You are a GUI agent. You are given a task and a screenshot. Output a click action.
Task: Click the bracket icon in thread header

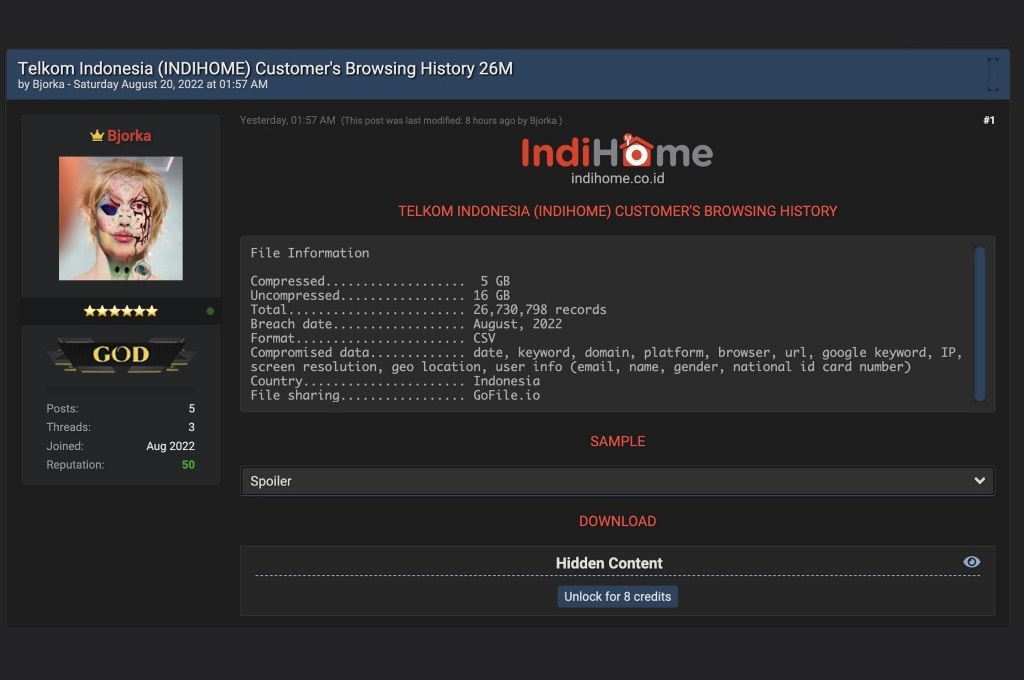[x=992, y=74]
